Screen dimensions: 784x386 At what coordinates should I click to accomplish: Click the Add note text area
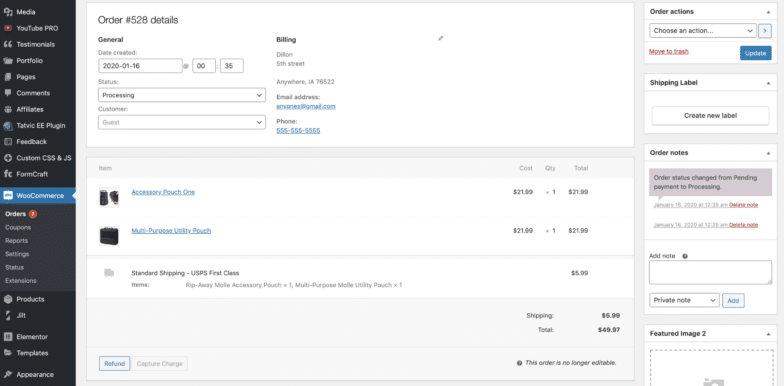pyautogui.click(x=710, y=272)
